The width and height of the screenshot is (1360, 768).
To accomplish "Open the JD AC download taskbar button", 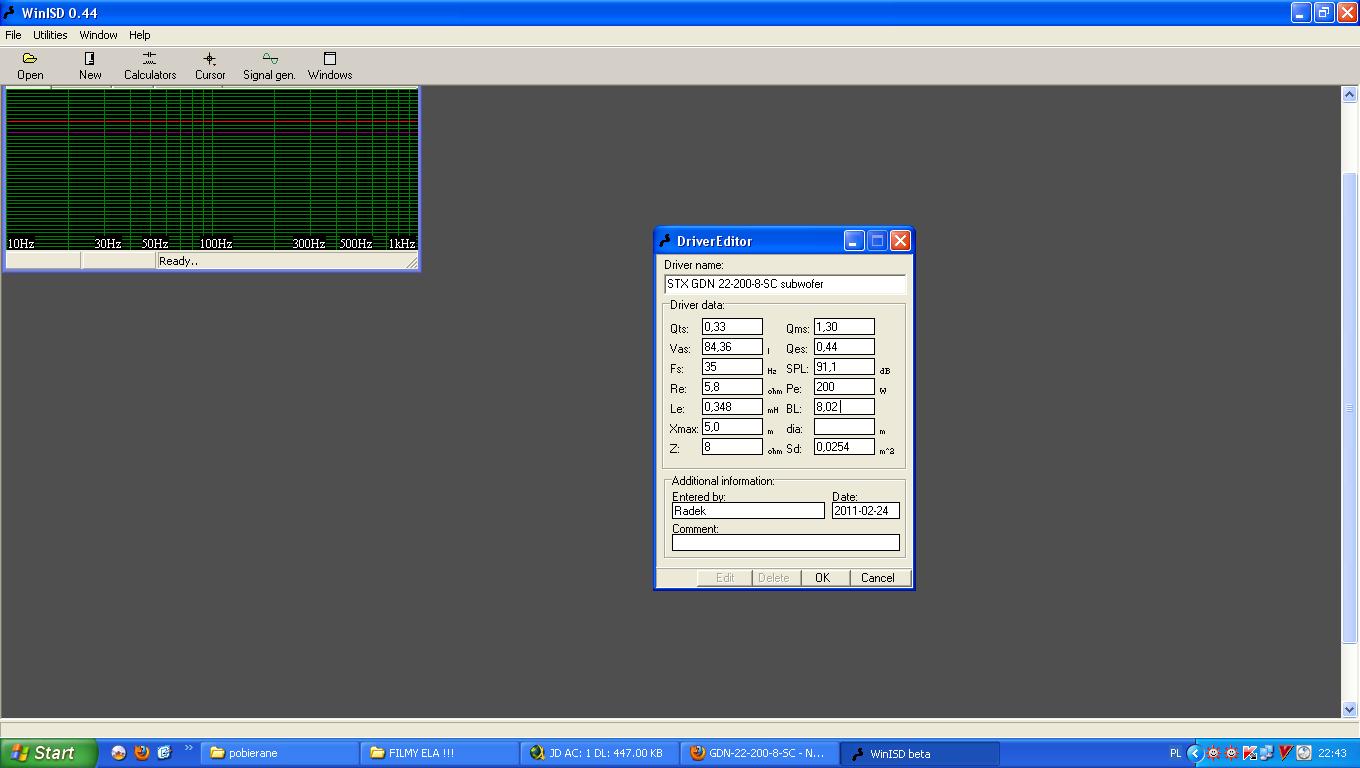I will tap(599, 753).
